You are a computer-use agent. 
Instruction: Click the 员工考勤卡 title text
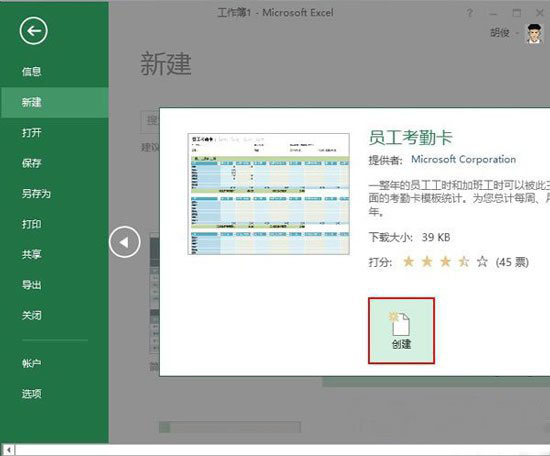(x=410, y=137)
